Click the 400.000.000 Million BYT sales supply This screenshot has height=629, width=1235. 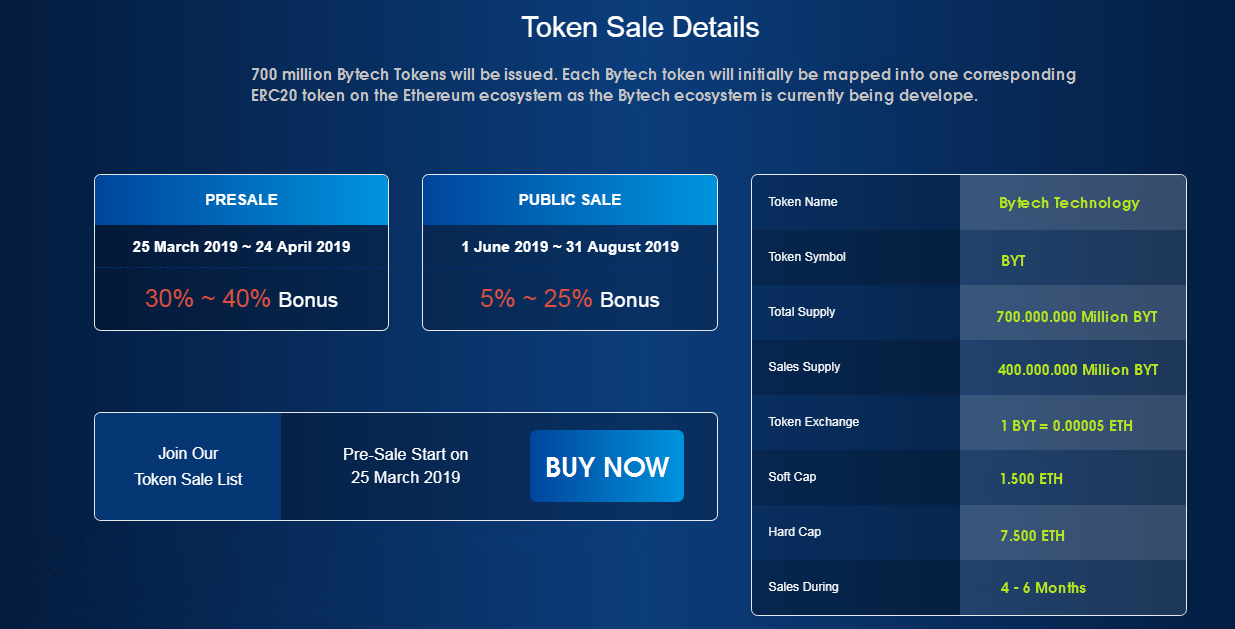tap(1077, 370)
